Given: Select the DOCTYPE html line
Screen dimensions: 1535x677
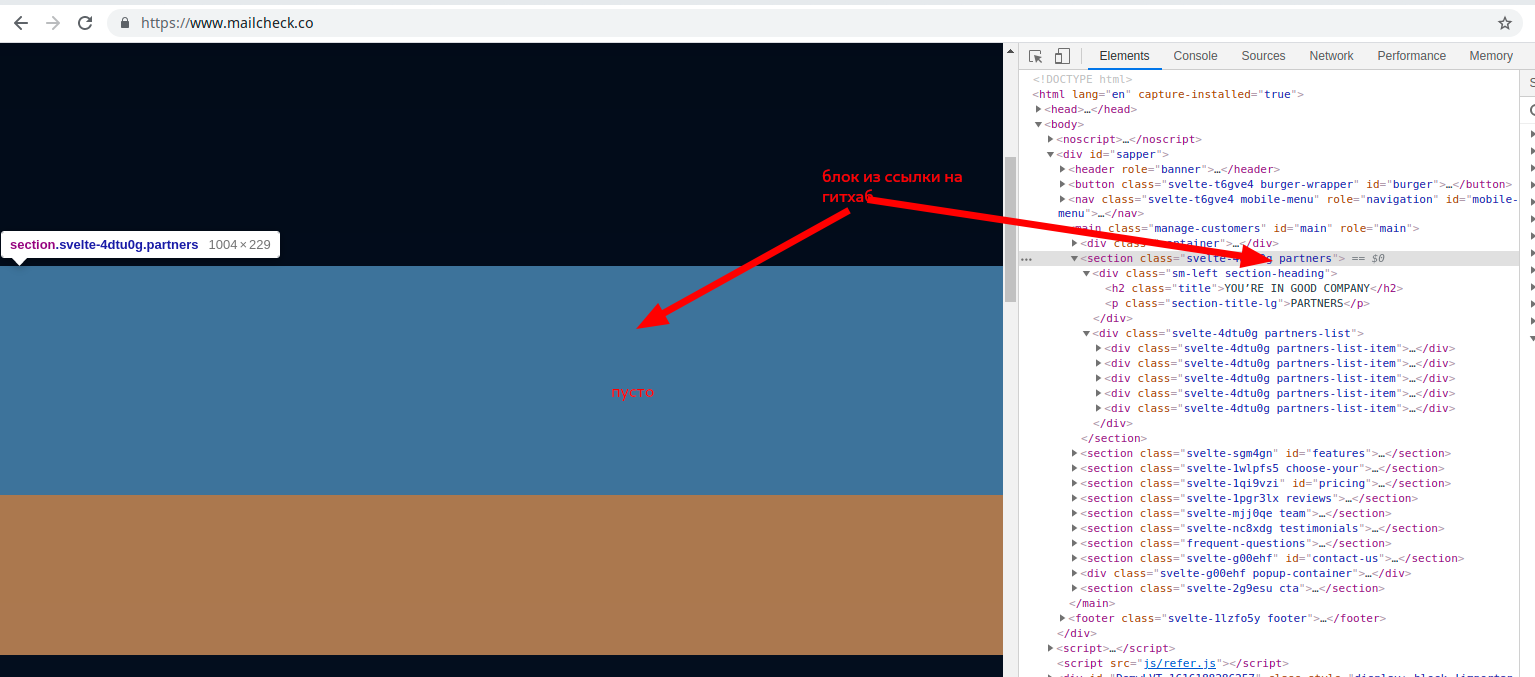Looking at the screenshot, I should click(x=1083, y=79).
